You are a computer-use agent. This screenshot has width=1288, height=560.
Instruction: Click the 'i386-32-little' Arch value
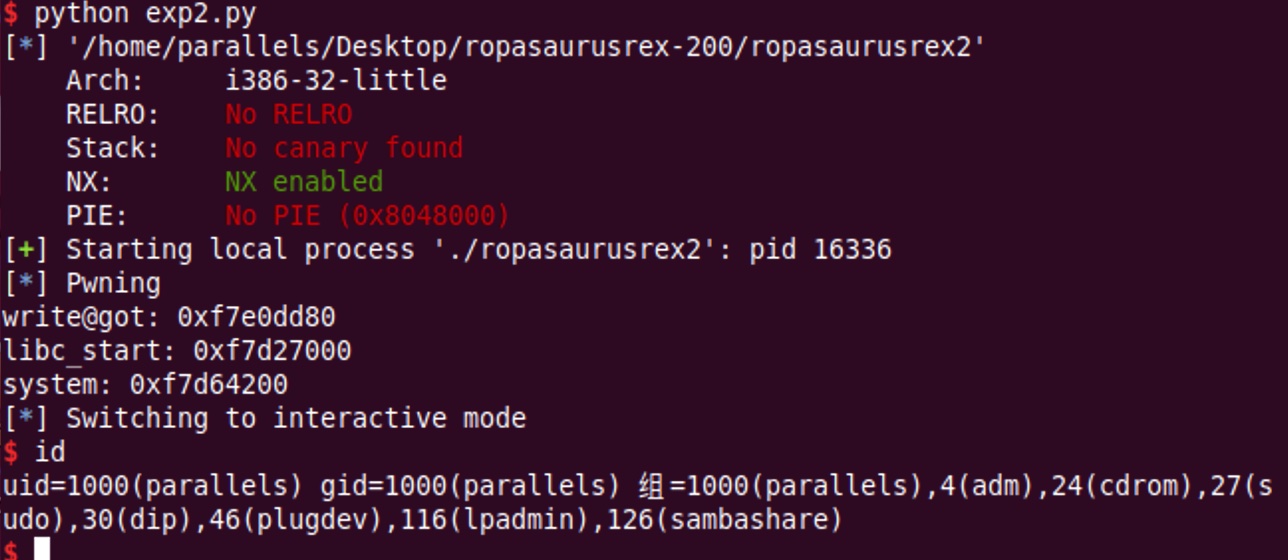336,81
